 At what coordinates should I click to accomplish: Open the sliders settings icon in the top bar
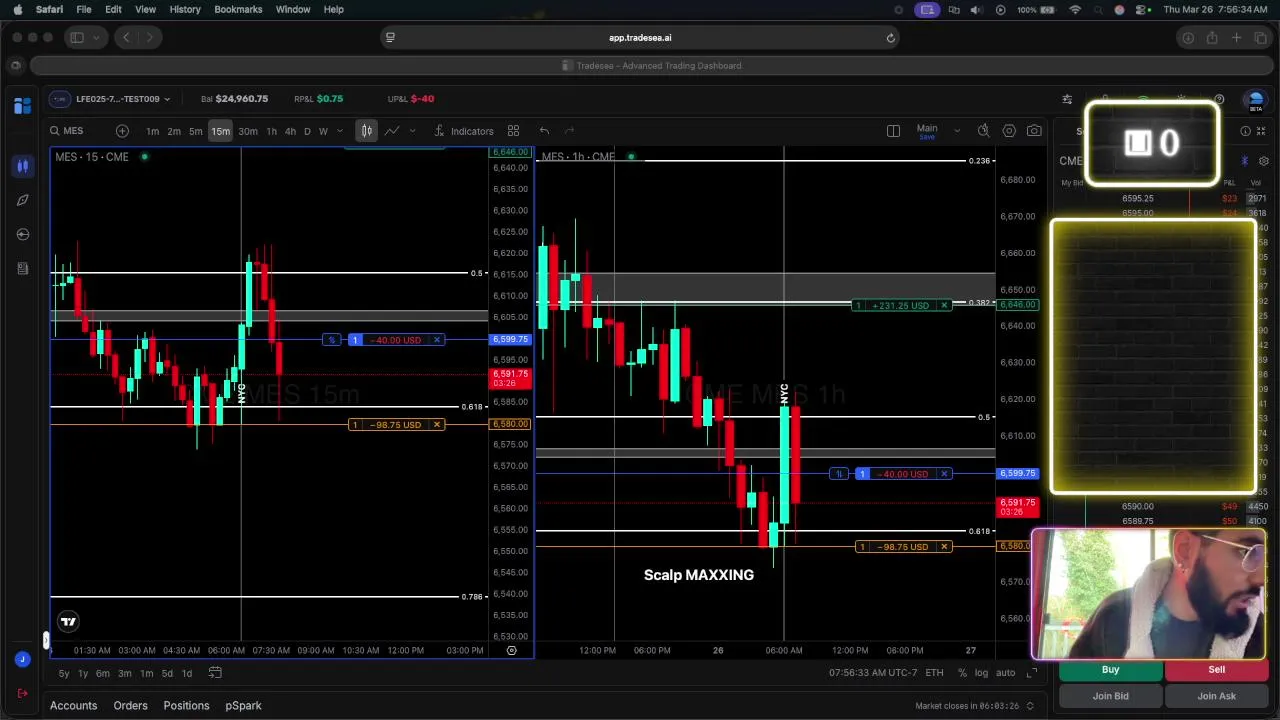point(1067,99)
